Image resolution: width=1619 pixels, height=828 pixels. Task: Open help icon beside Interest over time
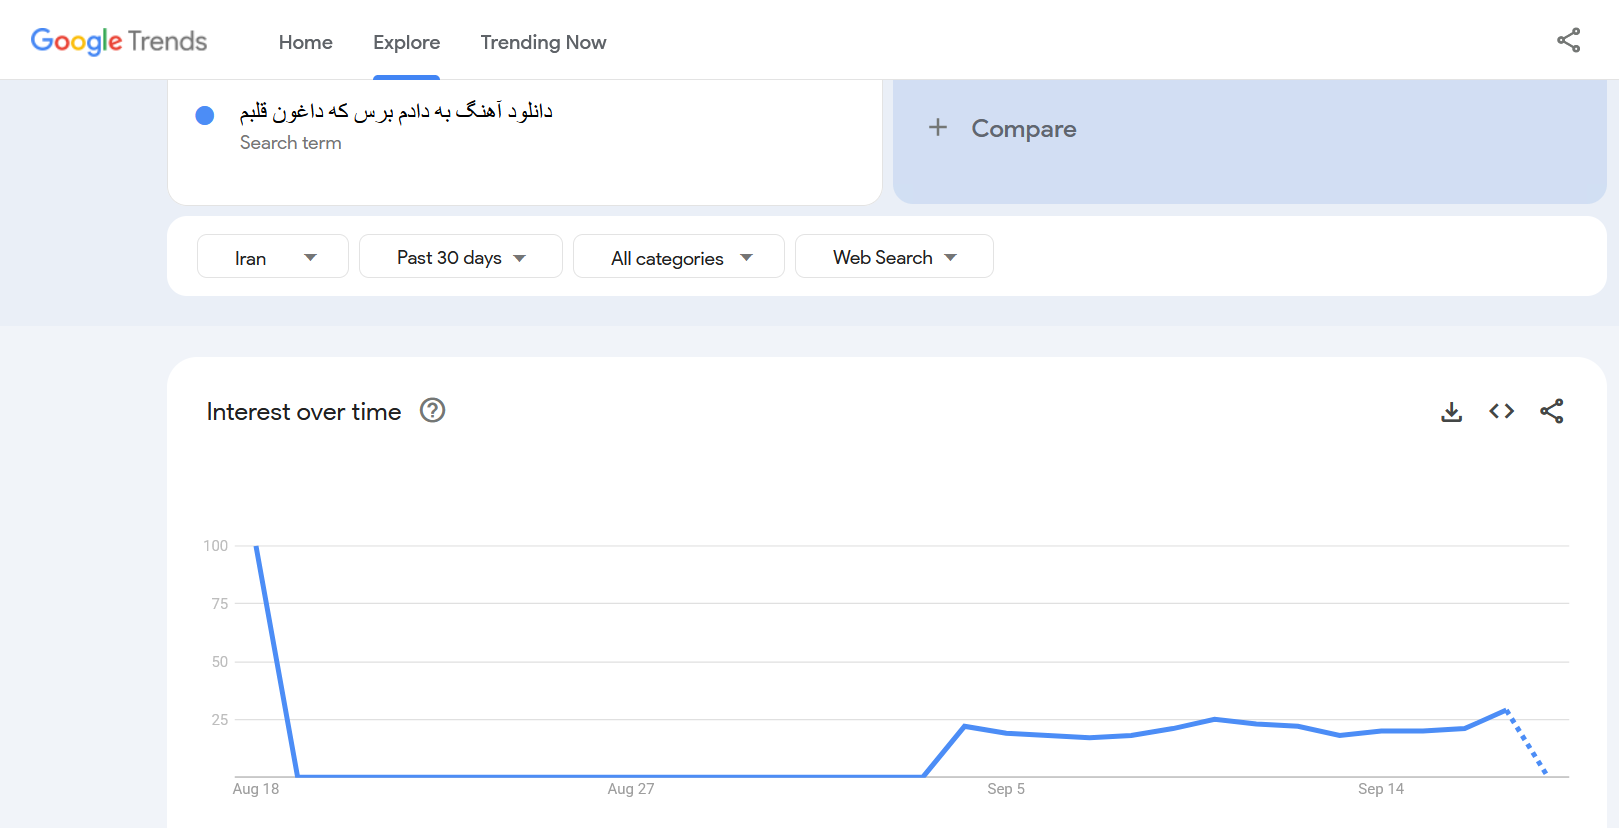coord(432,411)
